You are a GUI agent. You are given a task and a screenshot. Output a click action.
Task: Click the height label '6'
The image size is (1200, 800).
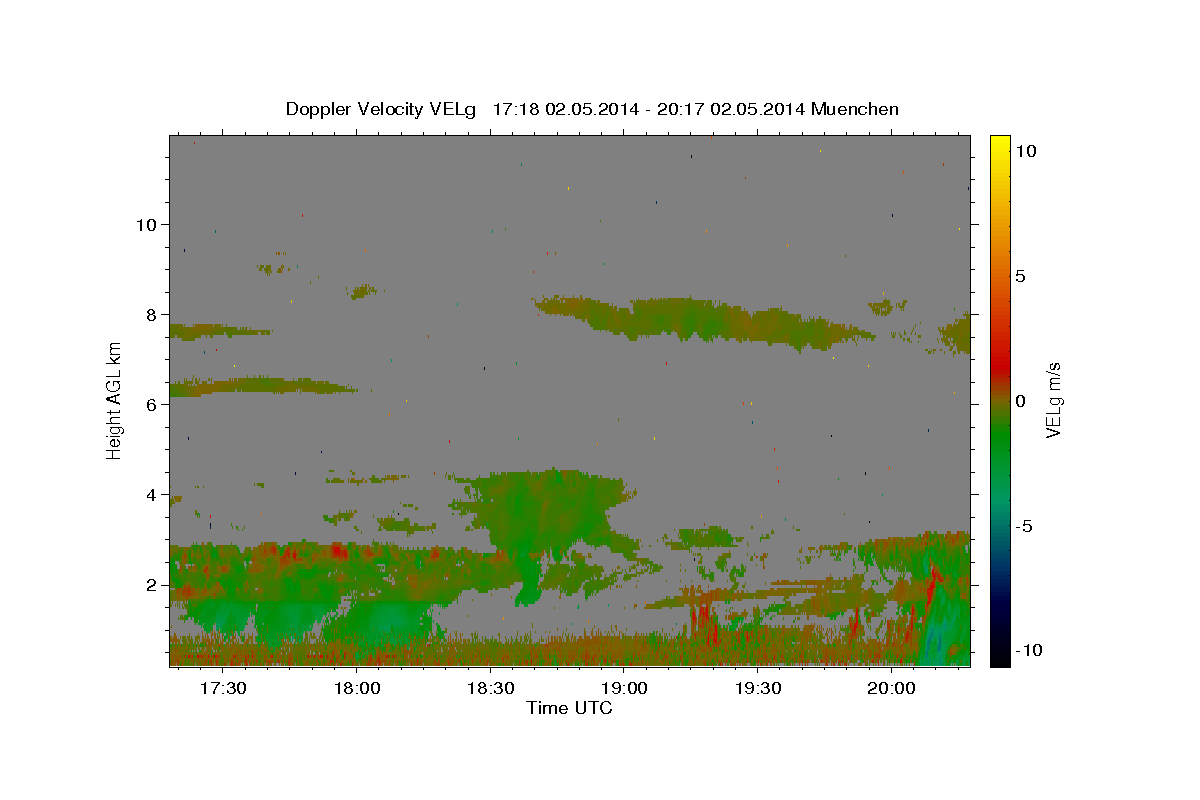click(151, 404)
